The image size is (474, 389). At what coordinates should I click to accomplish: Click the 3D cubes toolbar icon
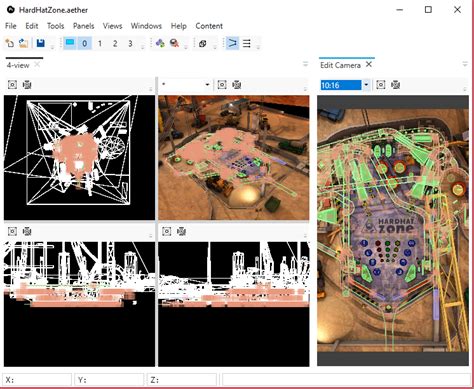tap(202, 43)
